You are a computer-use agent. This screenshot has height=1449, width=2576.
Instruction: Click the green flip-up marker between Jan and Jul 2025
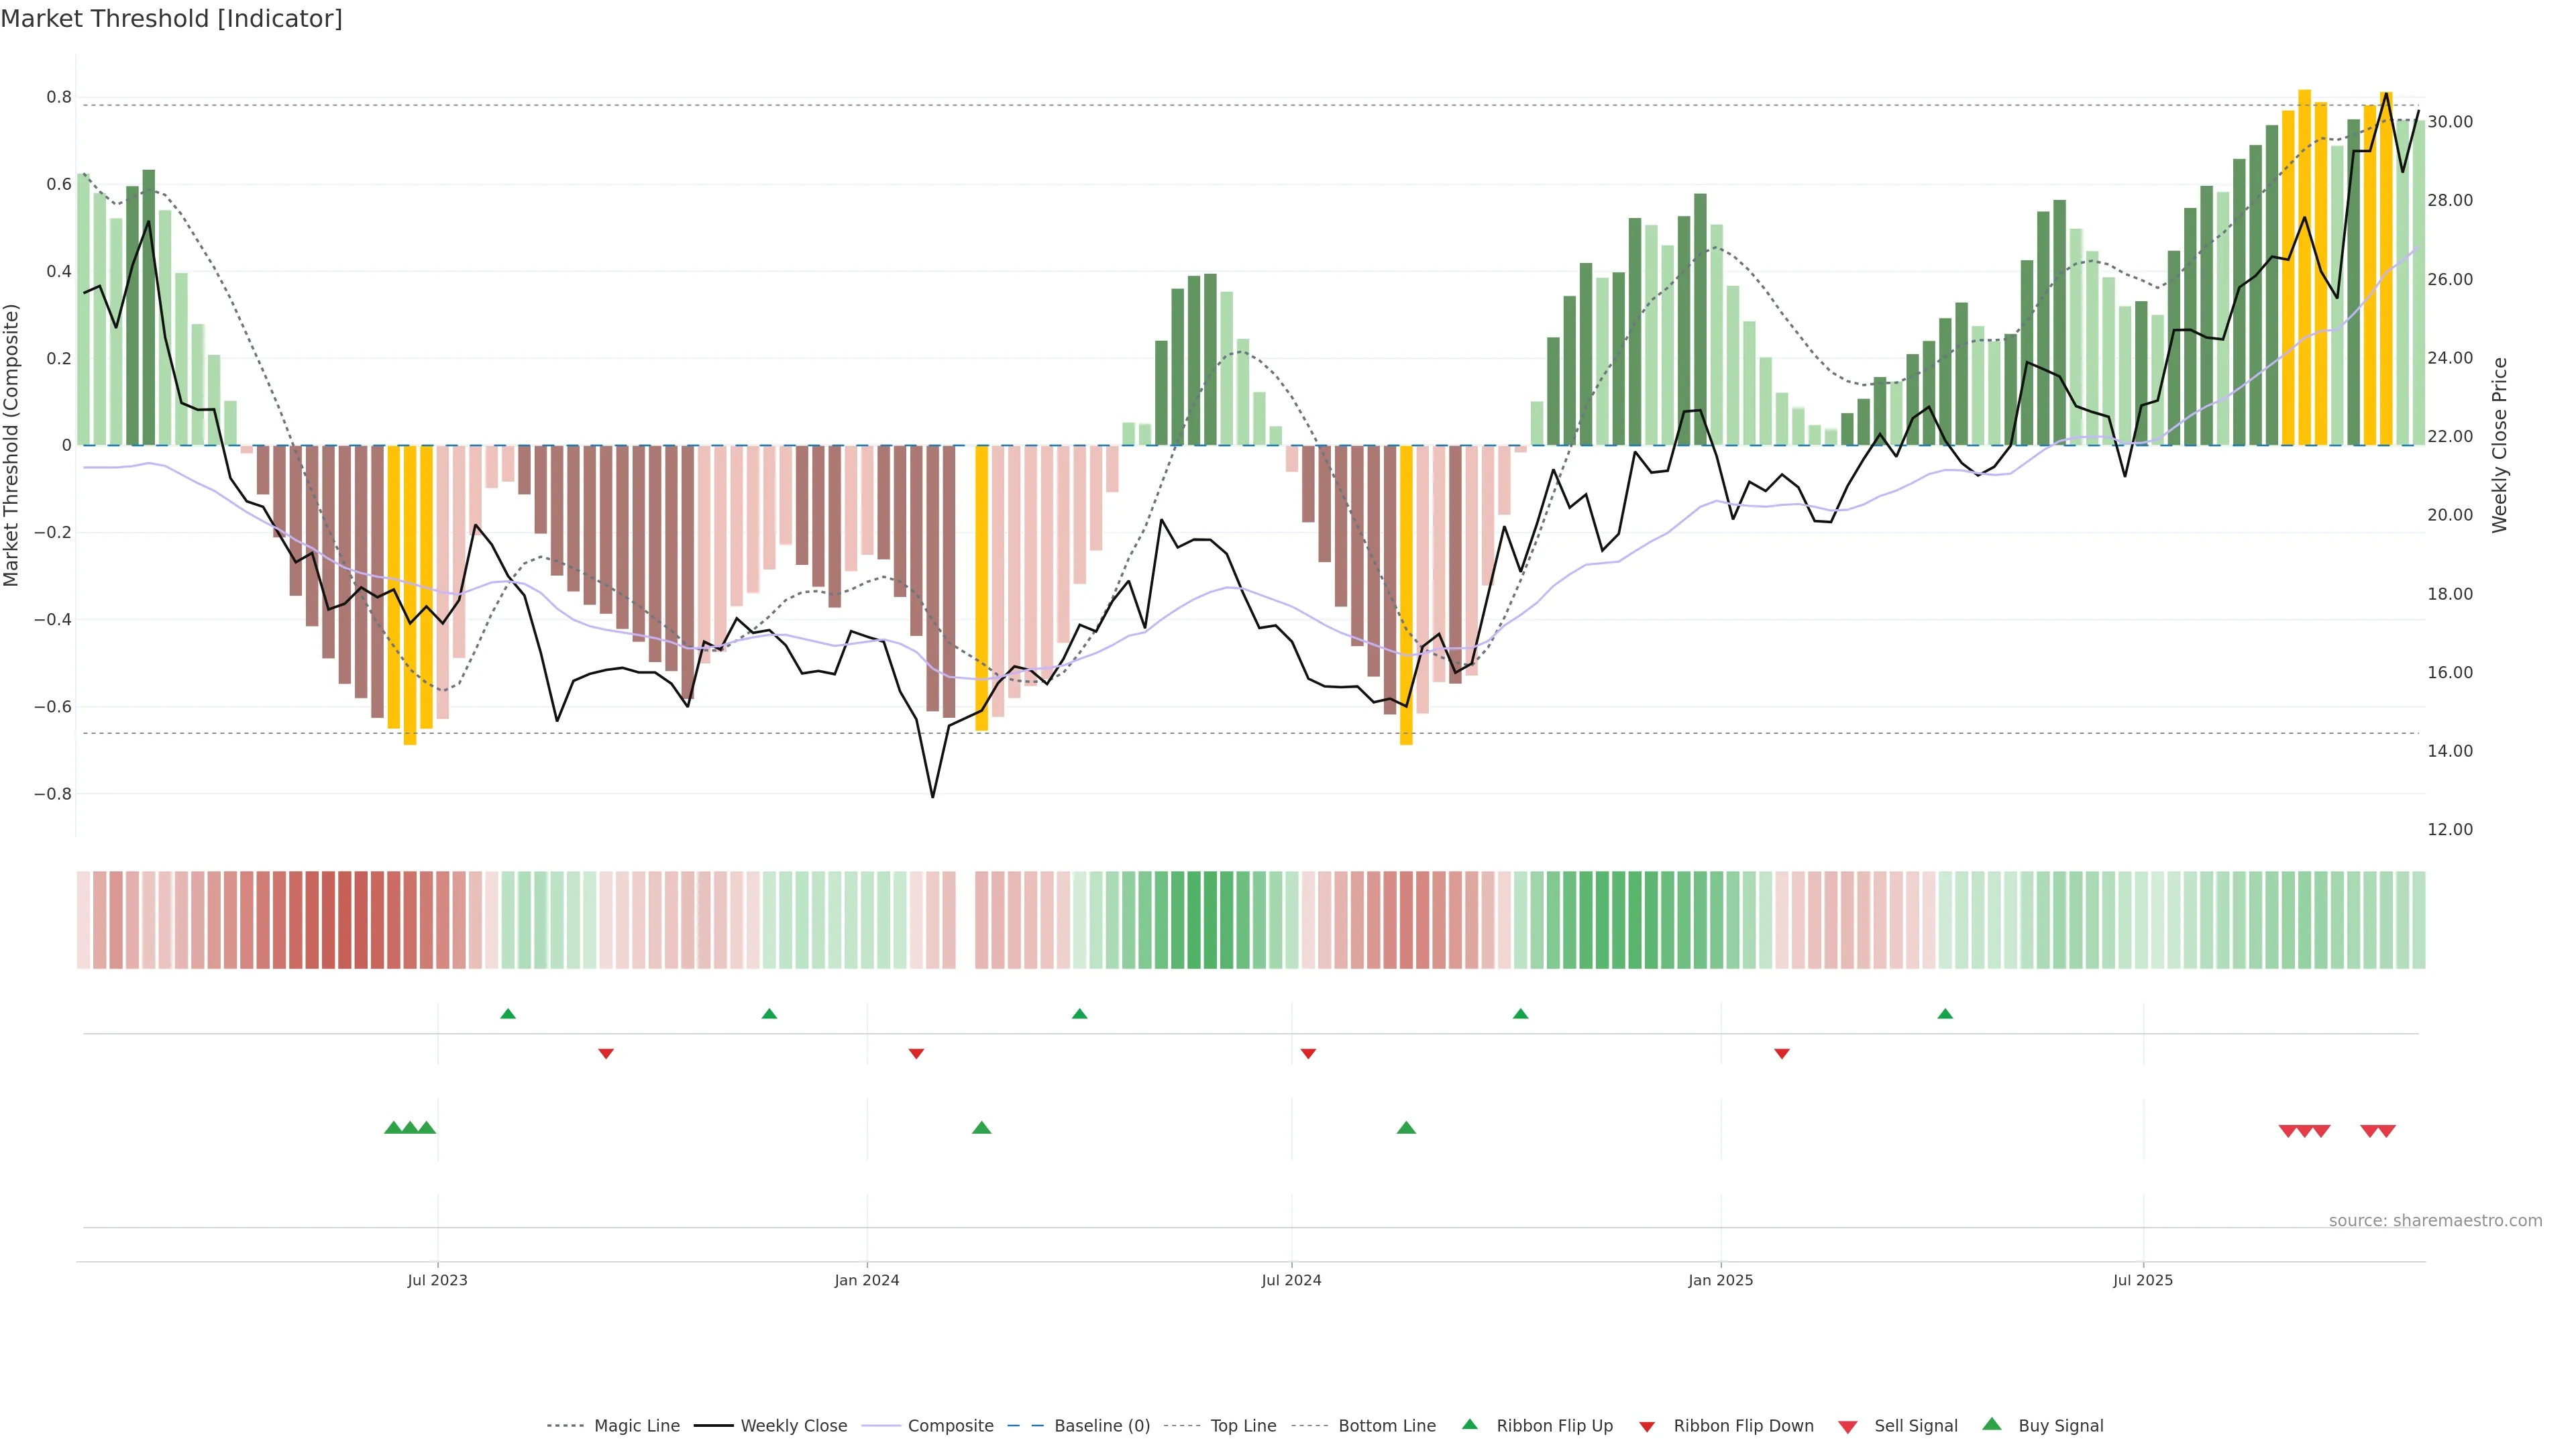[1945, 1014]
